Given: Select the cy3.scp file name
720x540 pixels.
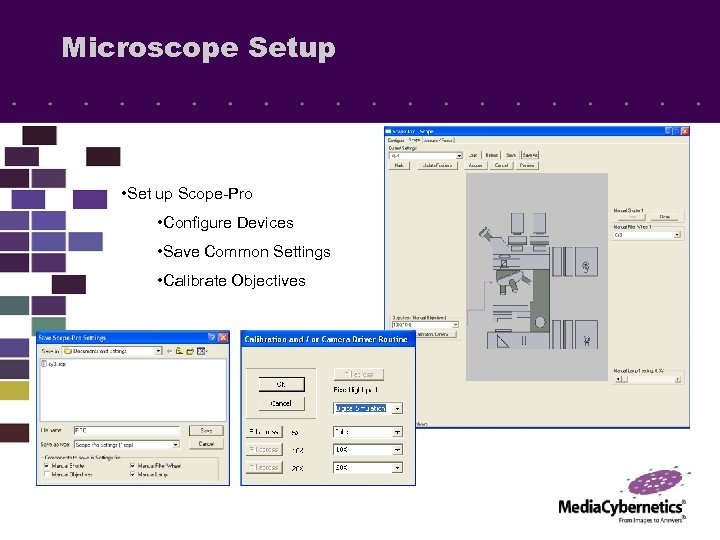Looking at the screenshot, I should (57, 364).
